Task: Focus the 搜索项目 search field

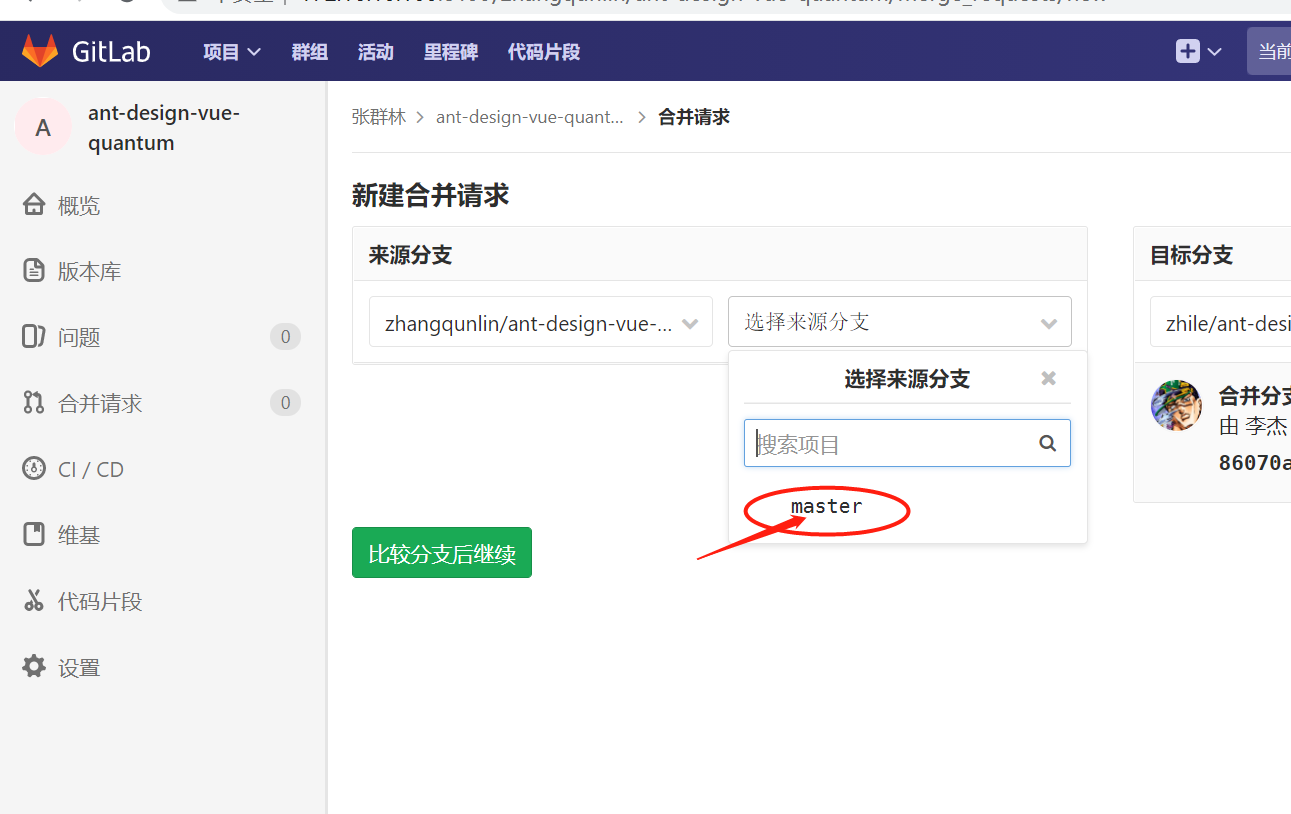Action: point(907,443)
